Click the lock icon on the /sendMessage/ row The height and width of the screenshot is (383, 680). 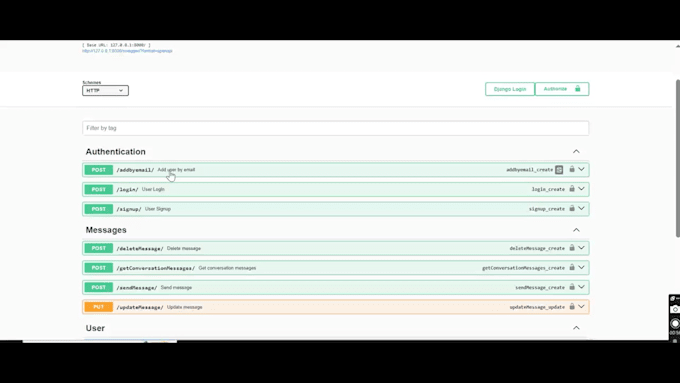click(572, 287)
